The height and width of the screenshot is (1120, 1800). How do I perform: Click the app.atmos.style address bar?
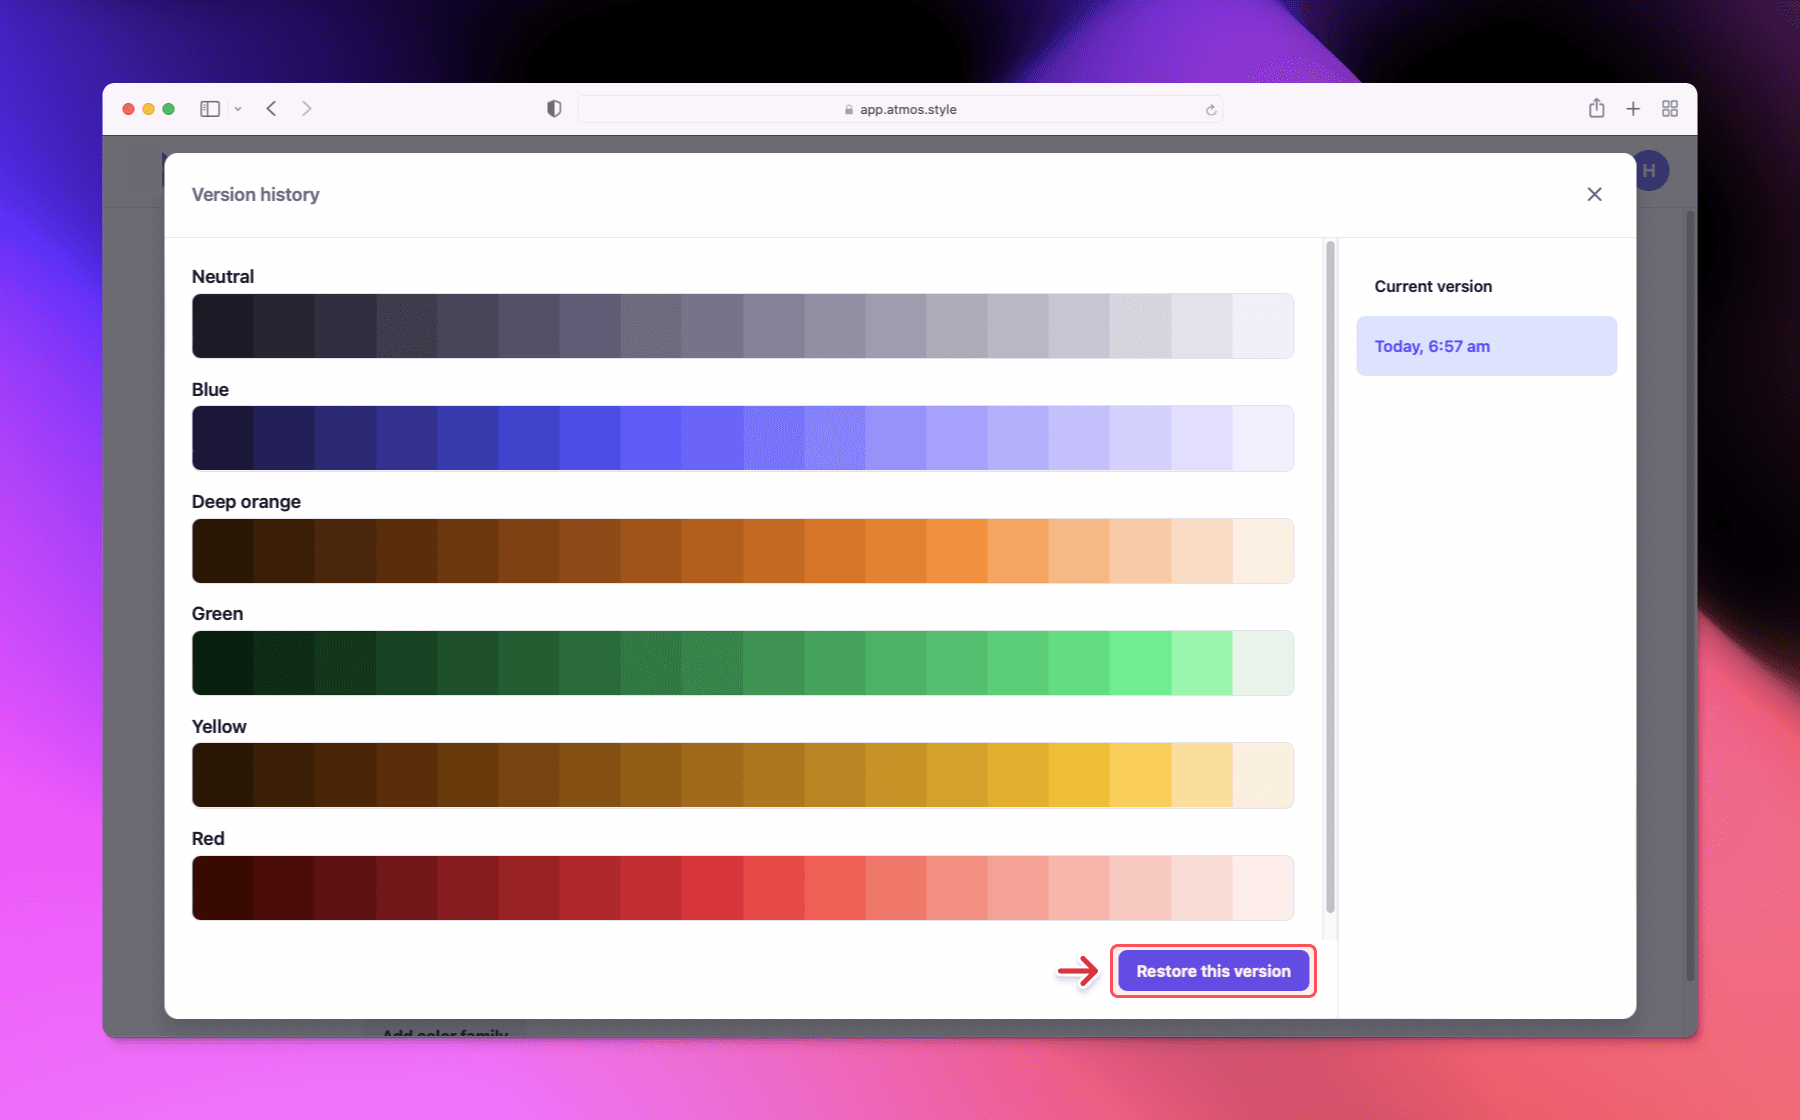point(900,109)
